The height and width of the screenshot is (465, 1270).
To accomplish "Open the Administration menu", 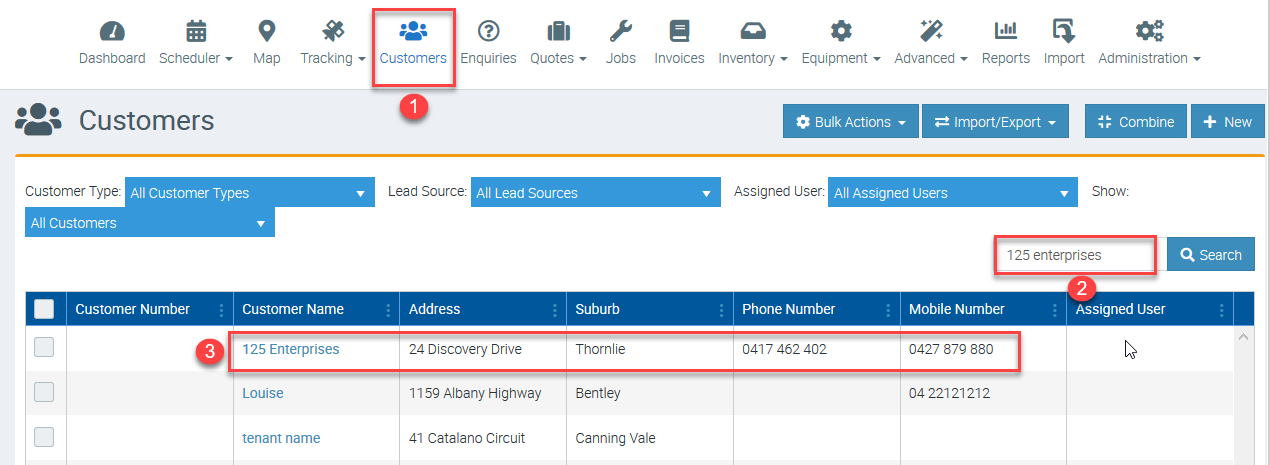I will click(x=1149, y=58).
